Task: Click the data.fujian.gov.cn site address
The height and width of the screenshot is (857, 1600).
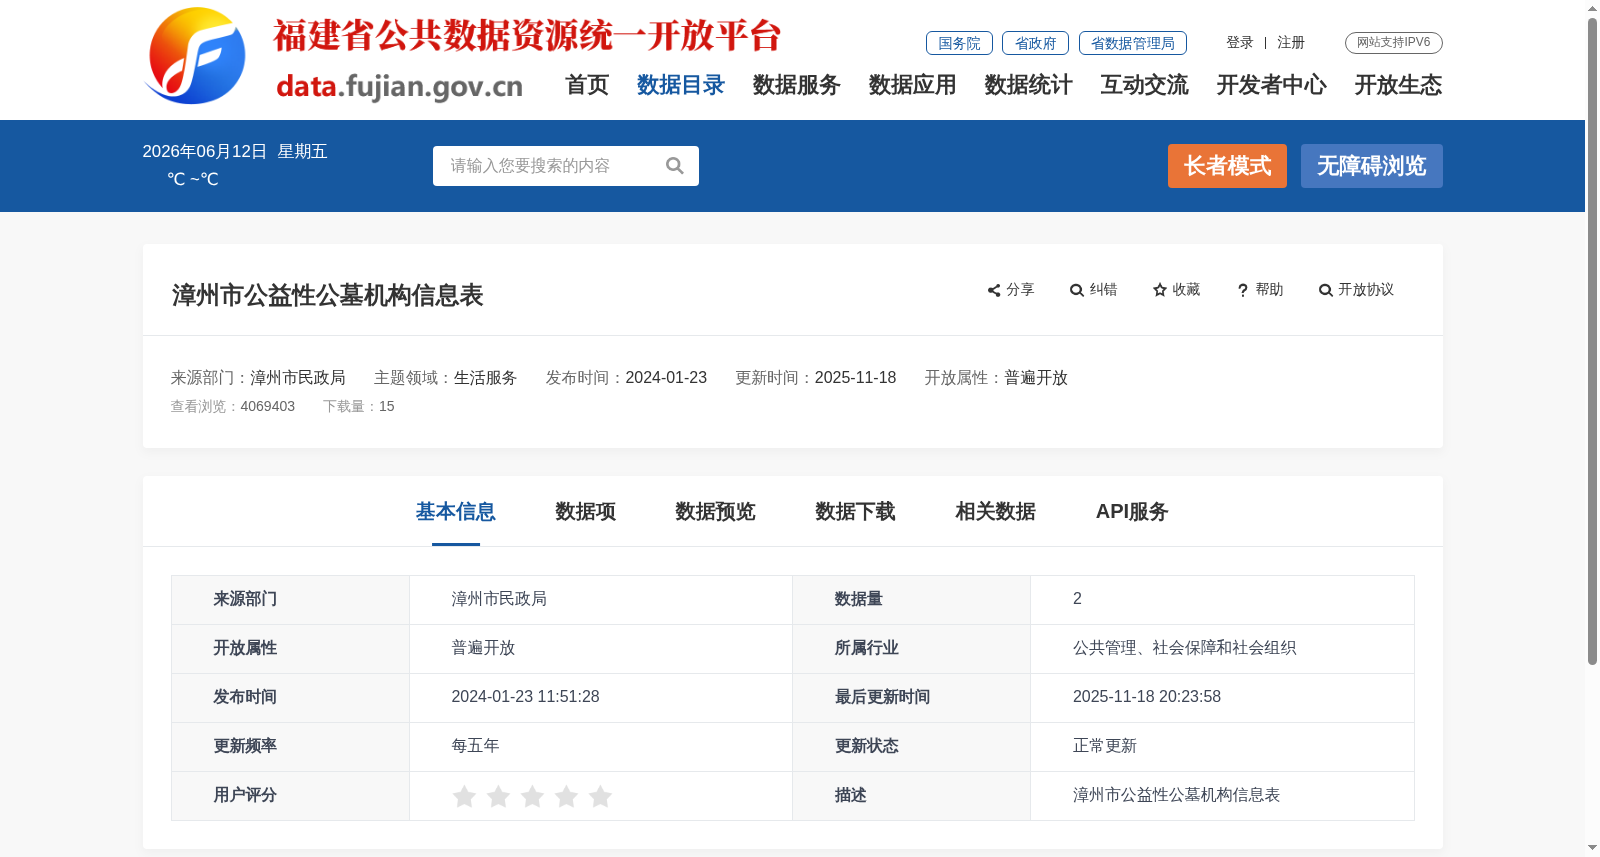Action: [x=399, y=87]
